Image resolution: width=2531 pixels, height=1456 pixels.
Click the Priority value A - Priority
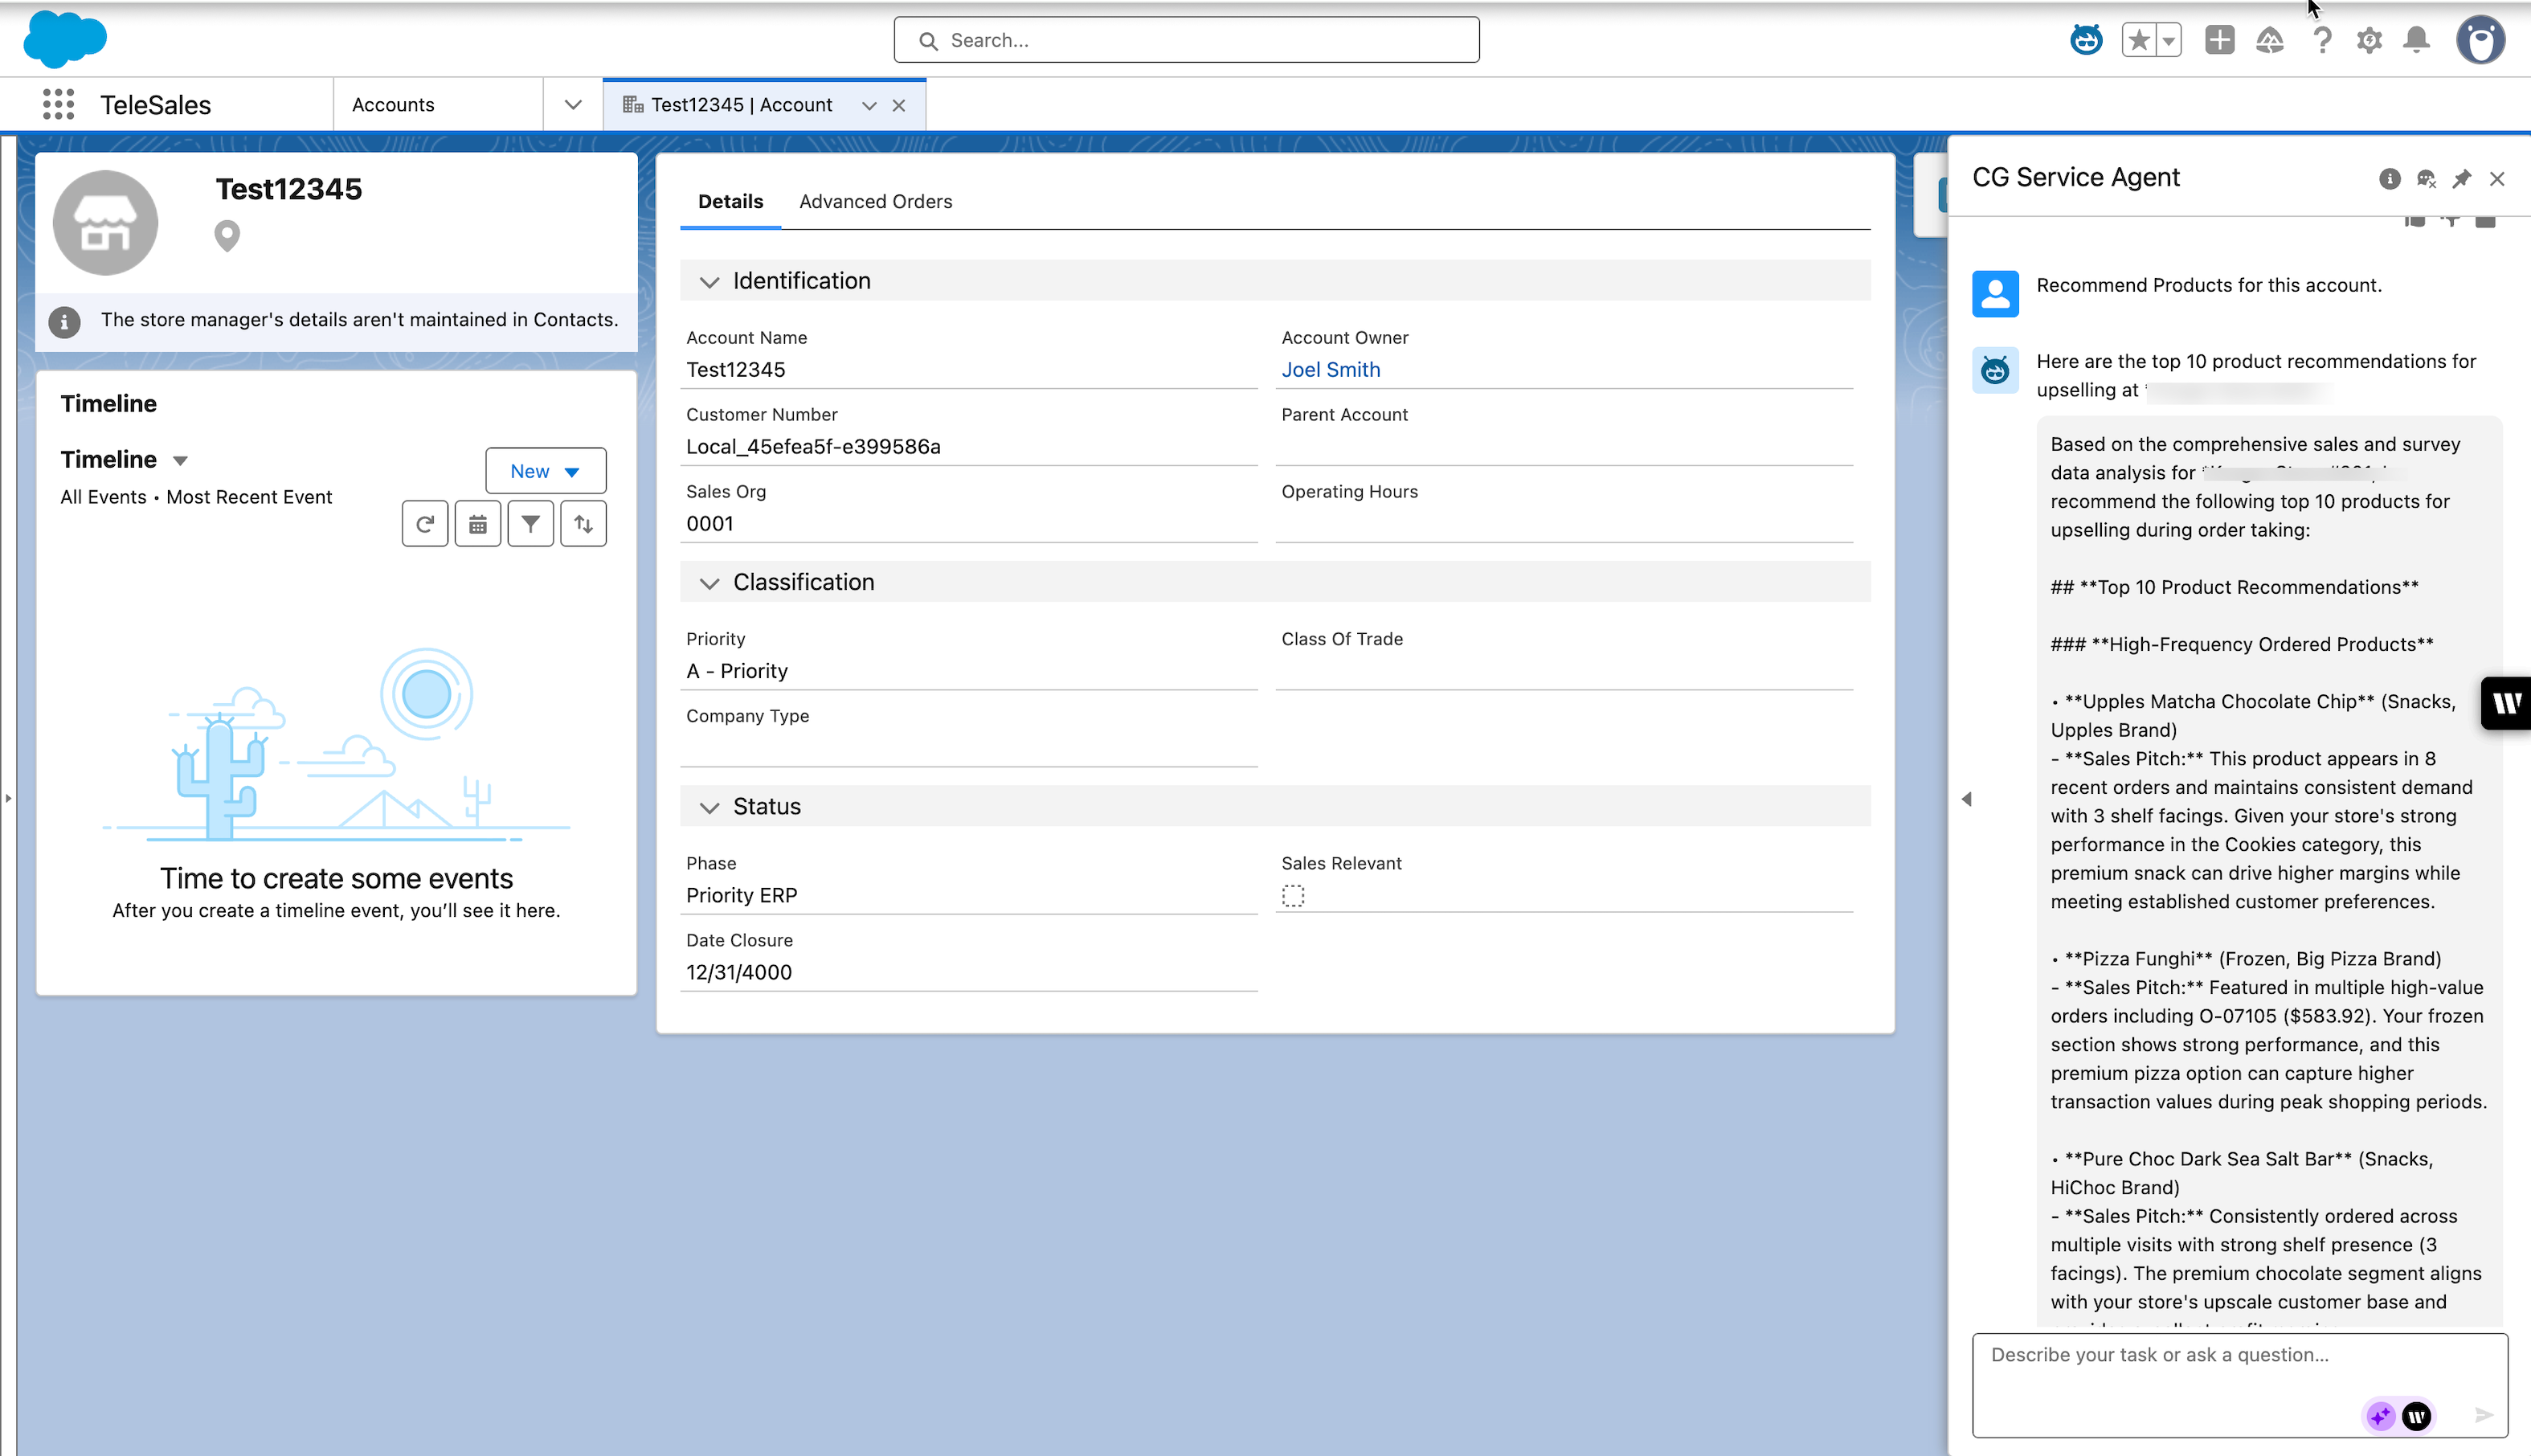point(737,670)
